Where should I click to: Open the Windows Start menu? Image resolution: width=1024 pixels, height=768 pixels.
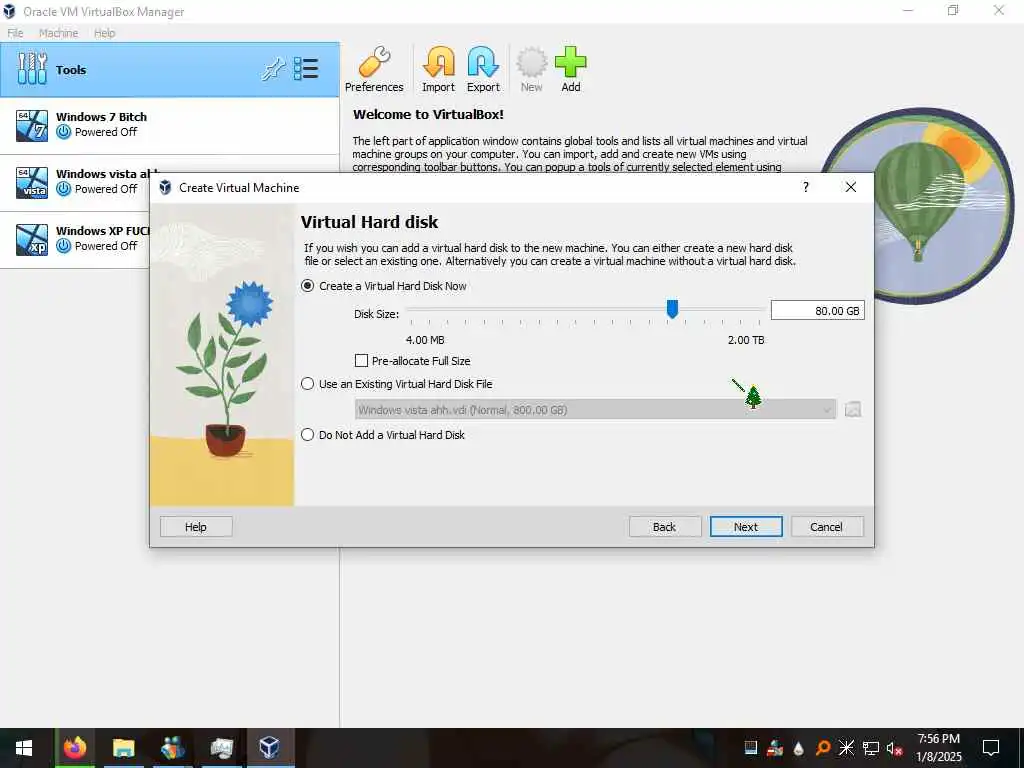(x=24, y=748)
